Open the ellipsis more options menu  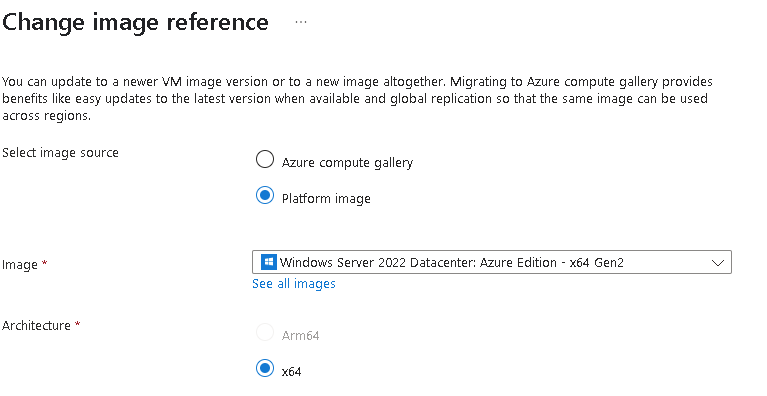301,22
